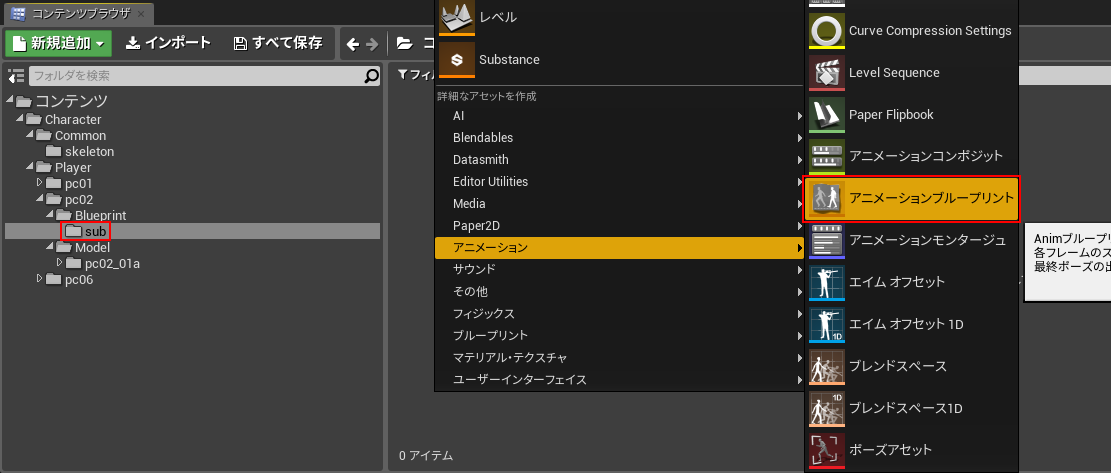The image size is (1111, 473).
Task: Collapse the pc02 folder
Action: coord(39,199)
